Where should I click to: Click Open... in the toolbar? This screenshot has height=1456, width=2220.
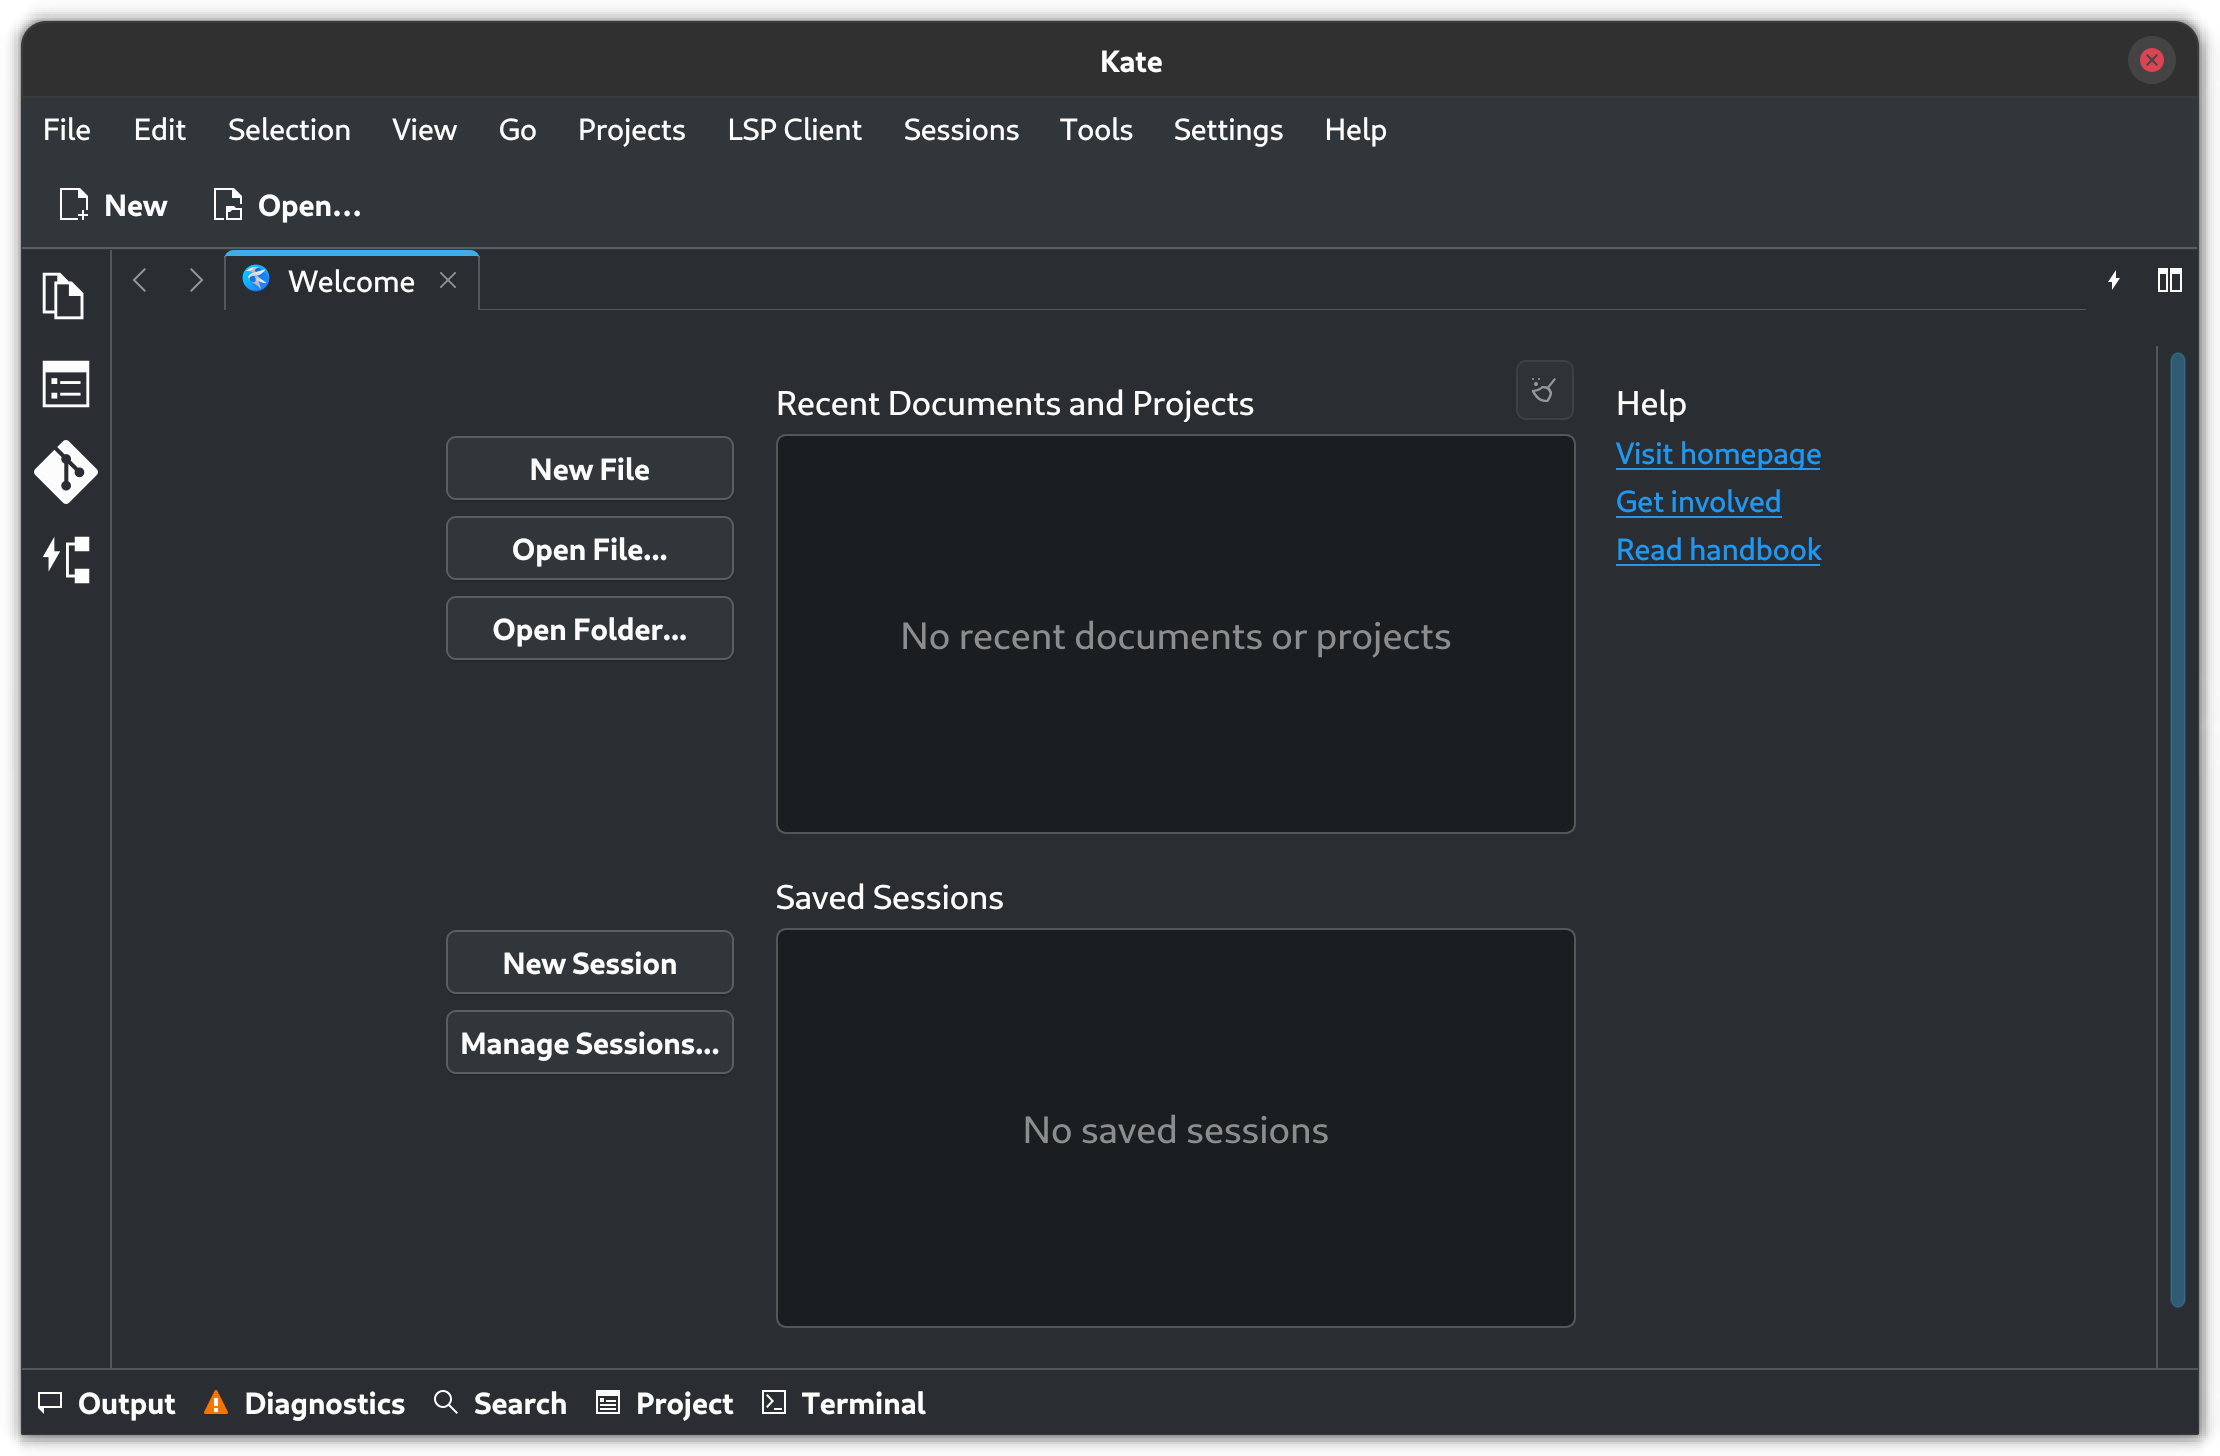(287, 205)
